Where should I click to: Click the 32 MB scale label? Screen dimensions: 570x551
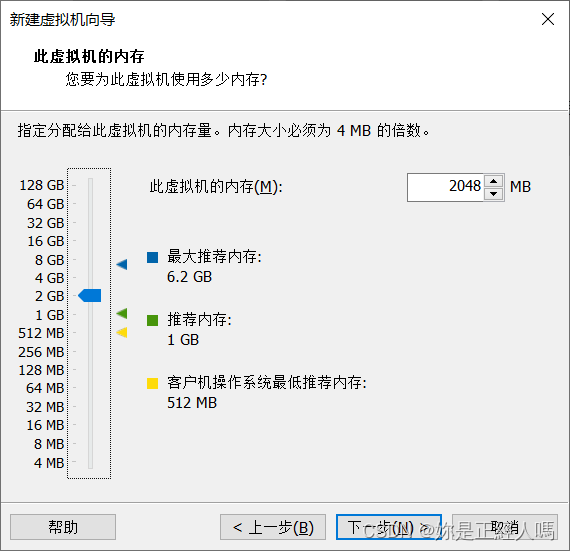(x=45, y=407)
